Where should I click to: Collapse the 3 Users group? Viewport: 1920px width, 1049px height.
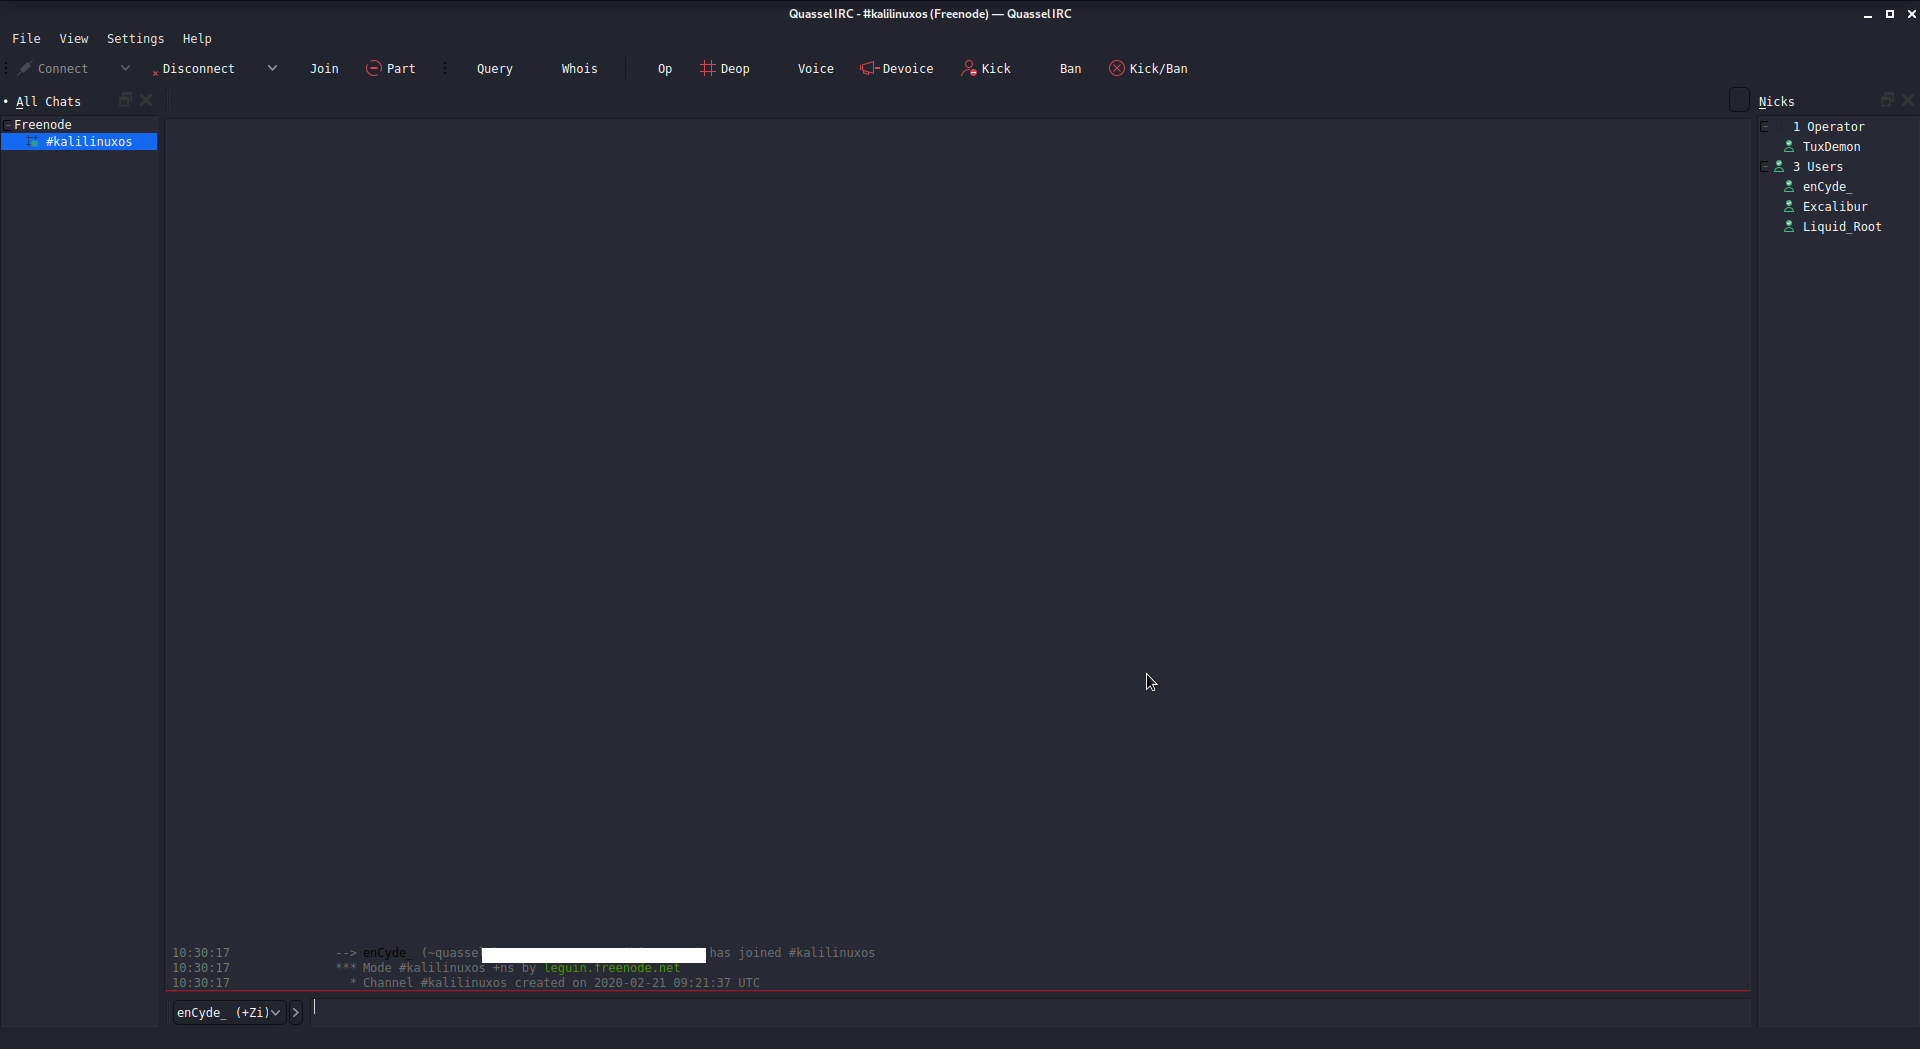pyautogui.click(x=1765, y=167)
